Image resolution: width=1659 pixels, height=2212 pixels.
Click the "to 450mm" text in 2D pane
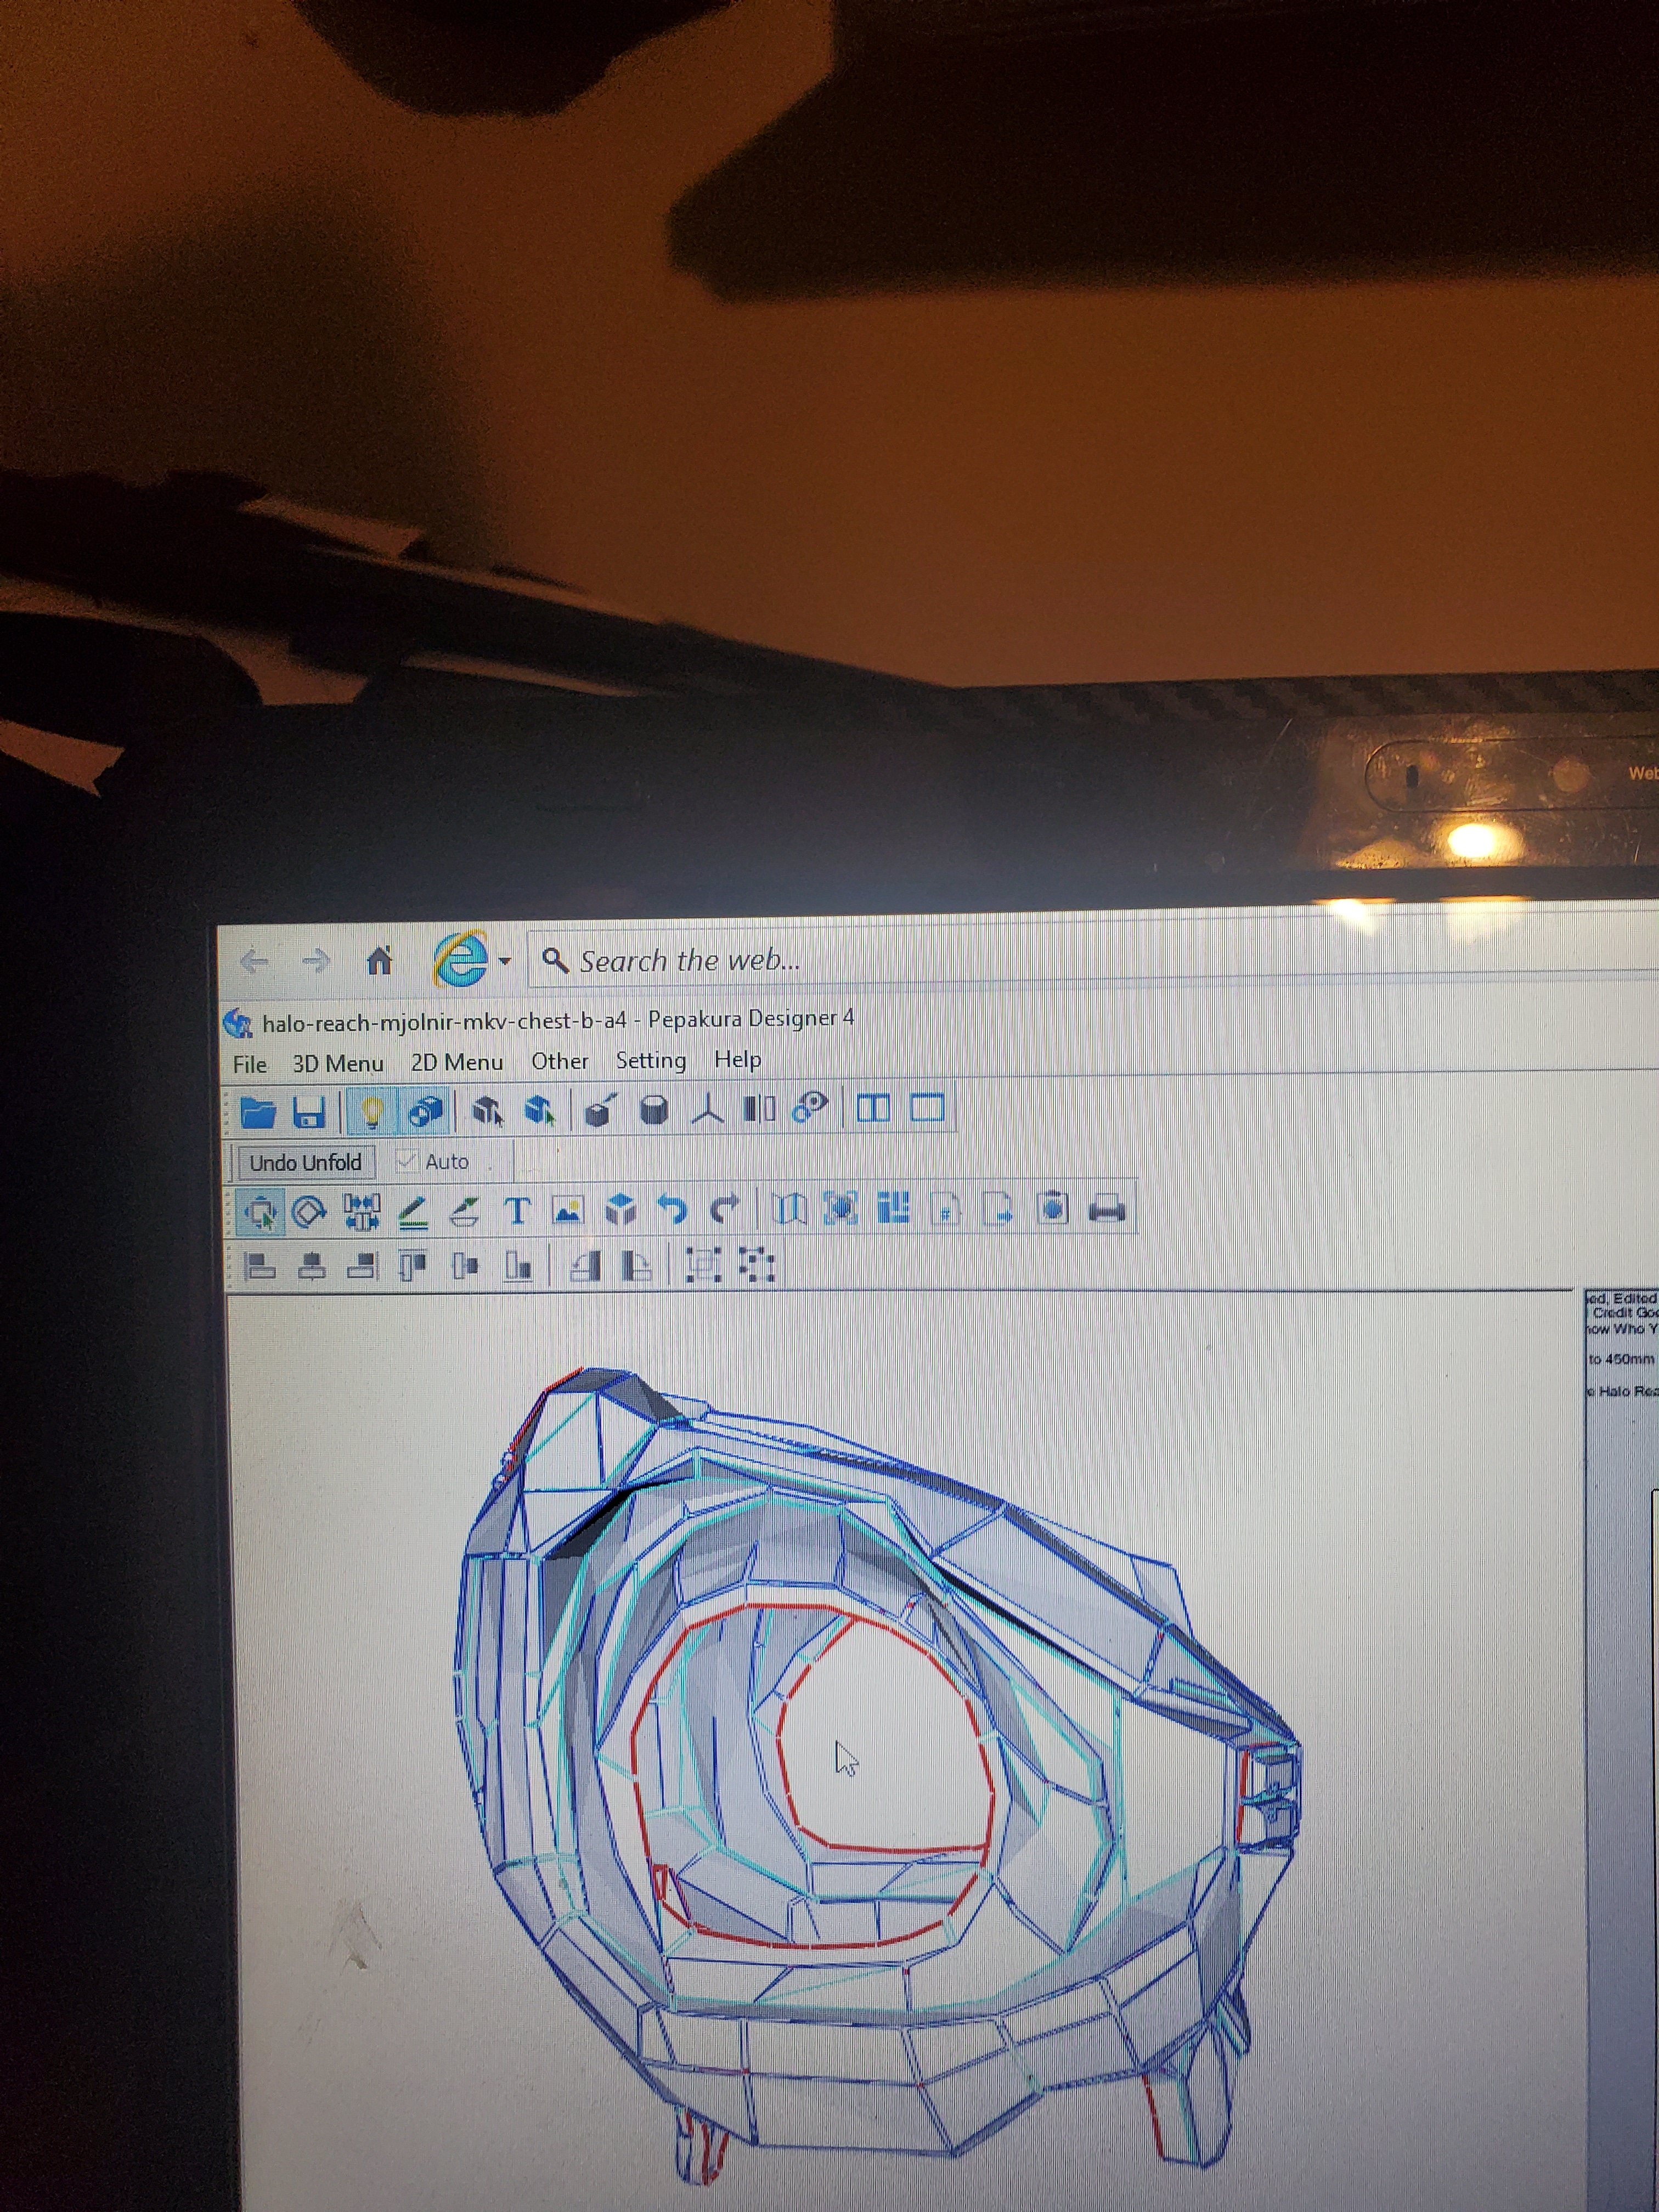pos(1622,1359)
